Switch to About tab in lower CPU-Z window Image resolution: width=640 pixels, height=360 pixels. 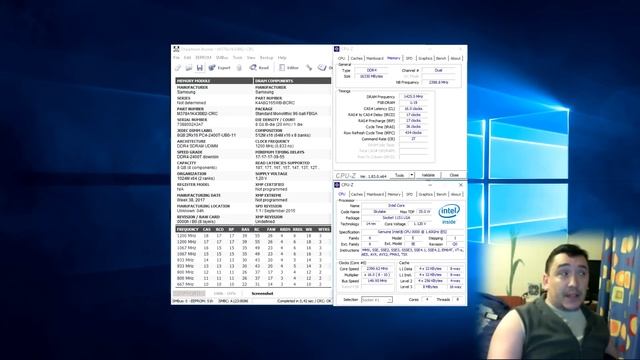point(456,194)
